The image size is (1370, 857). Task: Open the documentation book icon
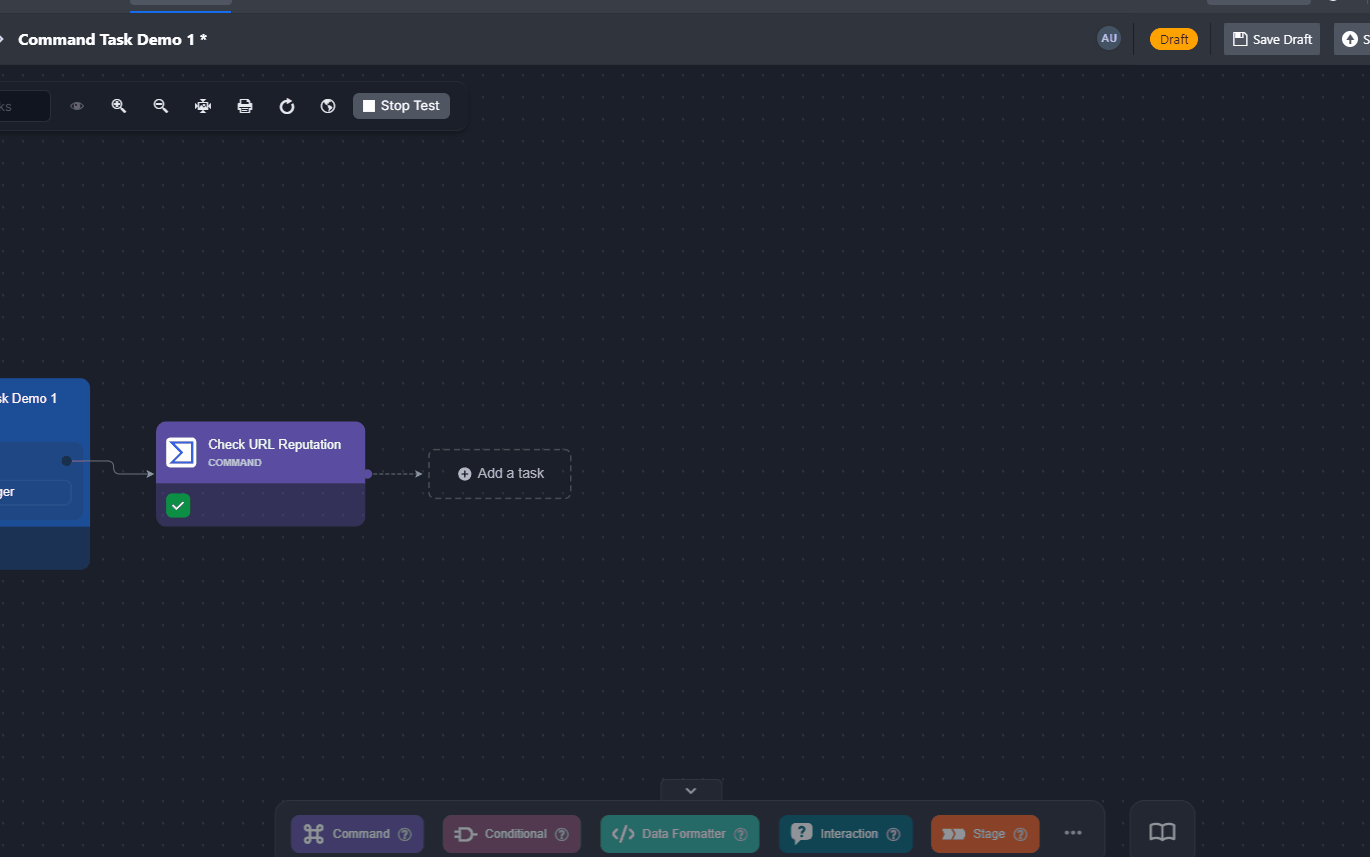coord(1161,832)
